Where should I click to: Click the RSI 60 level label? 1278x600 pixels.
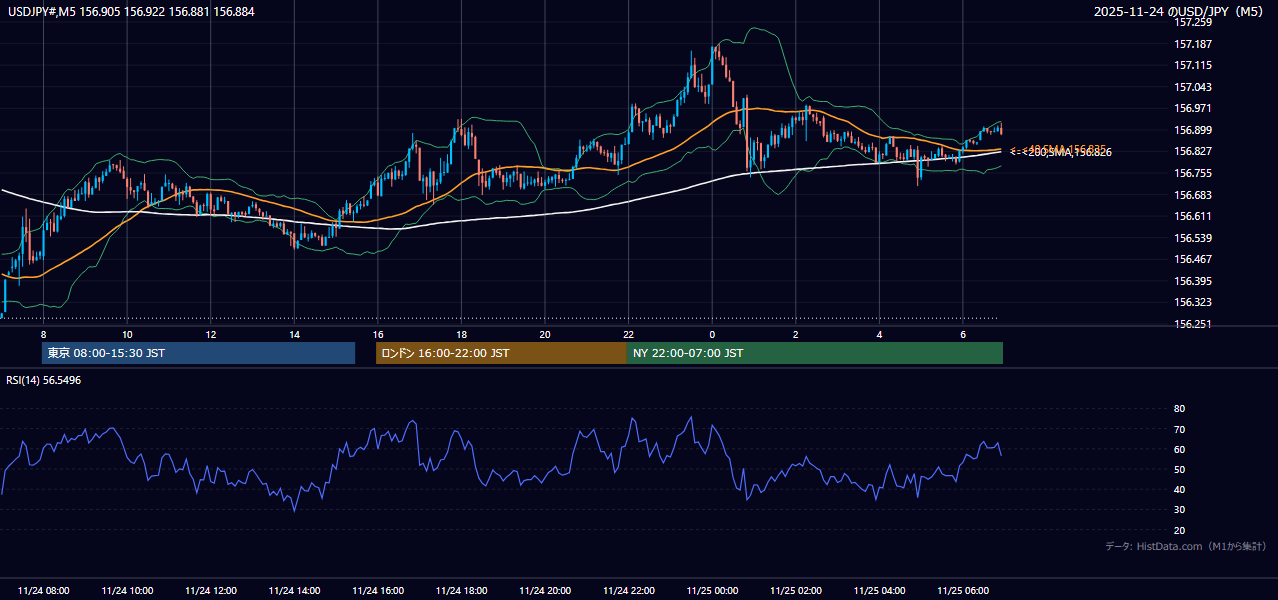point(1180,449)
